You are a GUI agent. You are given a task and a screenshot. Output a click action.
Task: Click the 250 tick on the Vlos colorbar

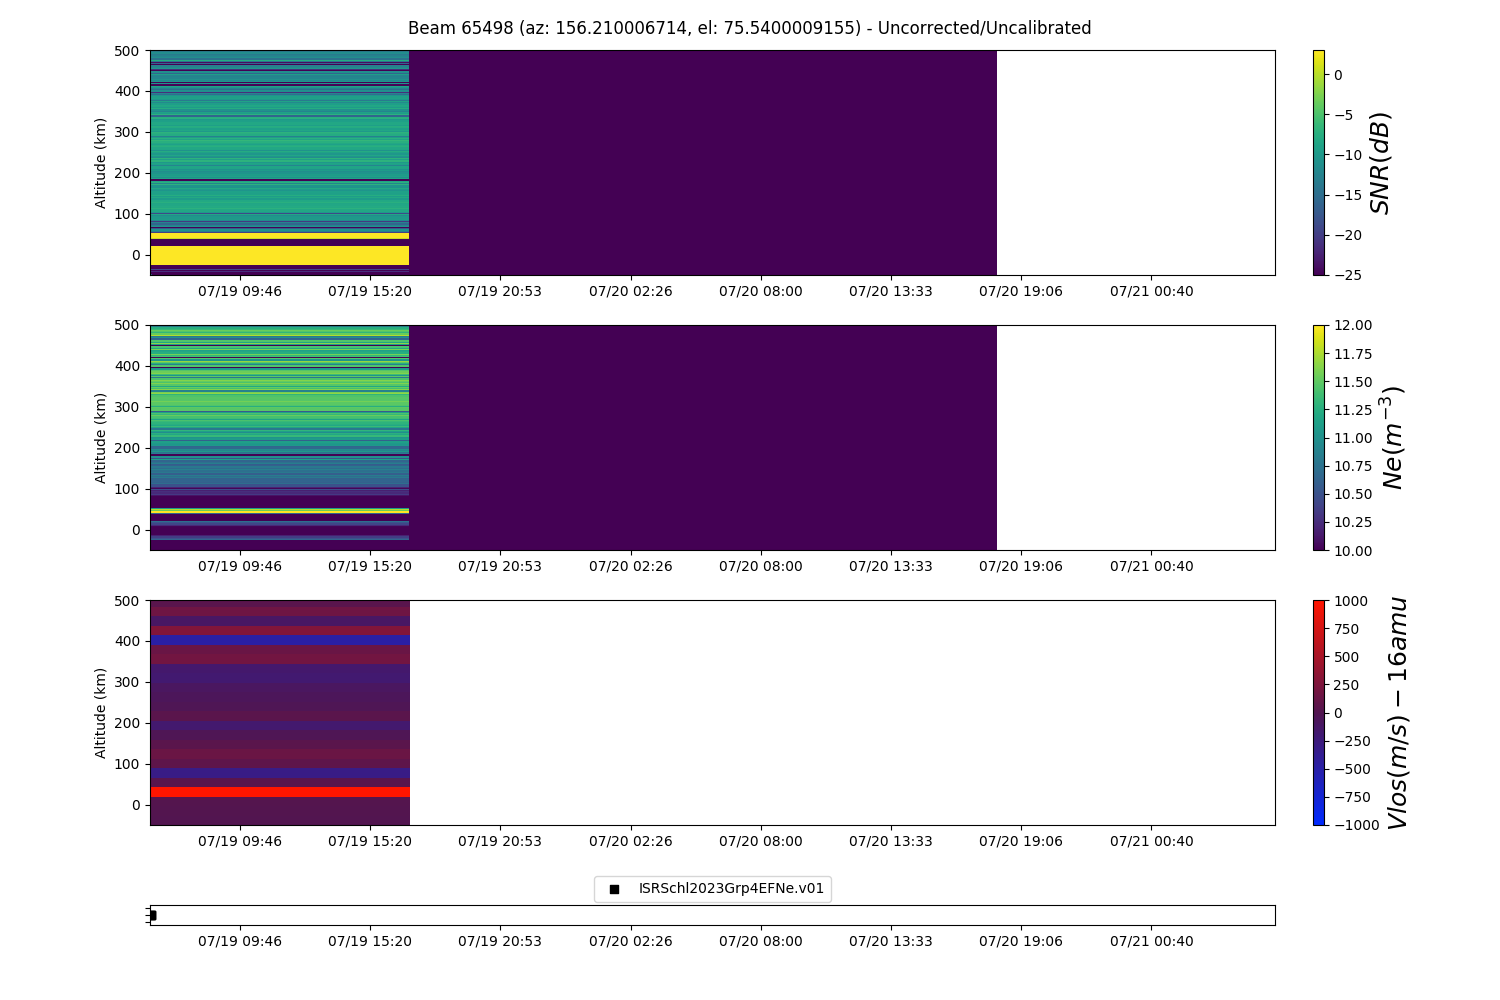1346,684
